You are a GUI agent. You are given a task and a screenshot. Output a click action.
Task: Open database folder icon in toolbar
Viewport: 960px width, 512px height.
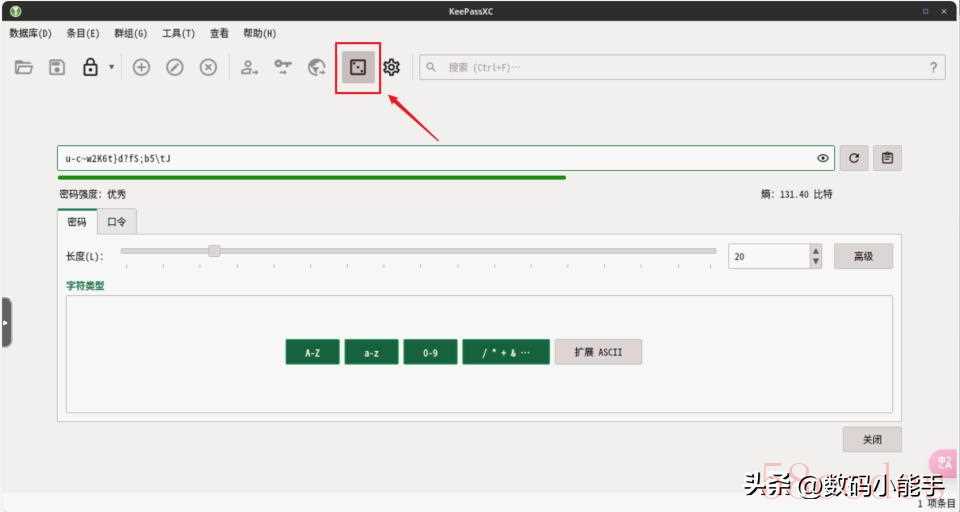[x=24, y=68]
